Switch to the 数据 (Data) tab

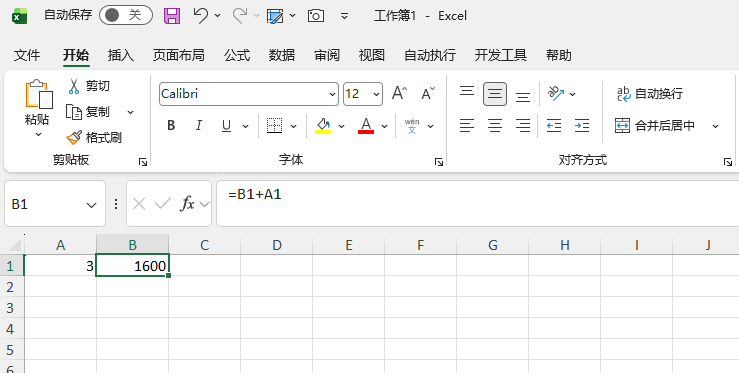pyautogui.click(x=282, y=55)
